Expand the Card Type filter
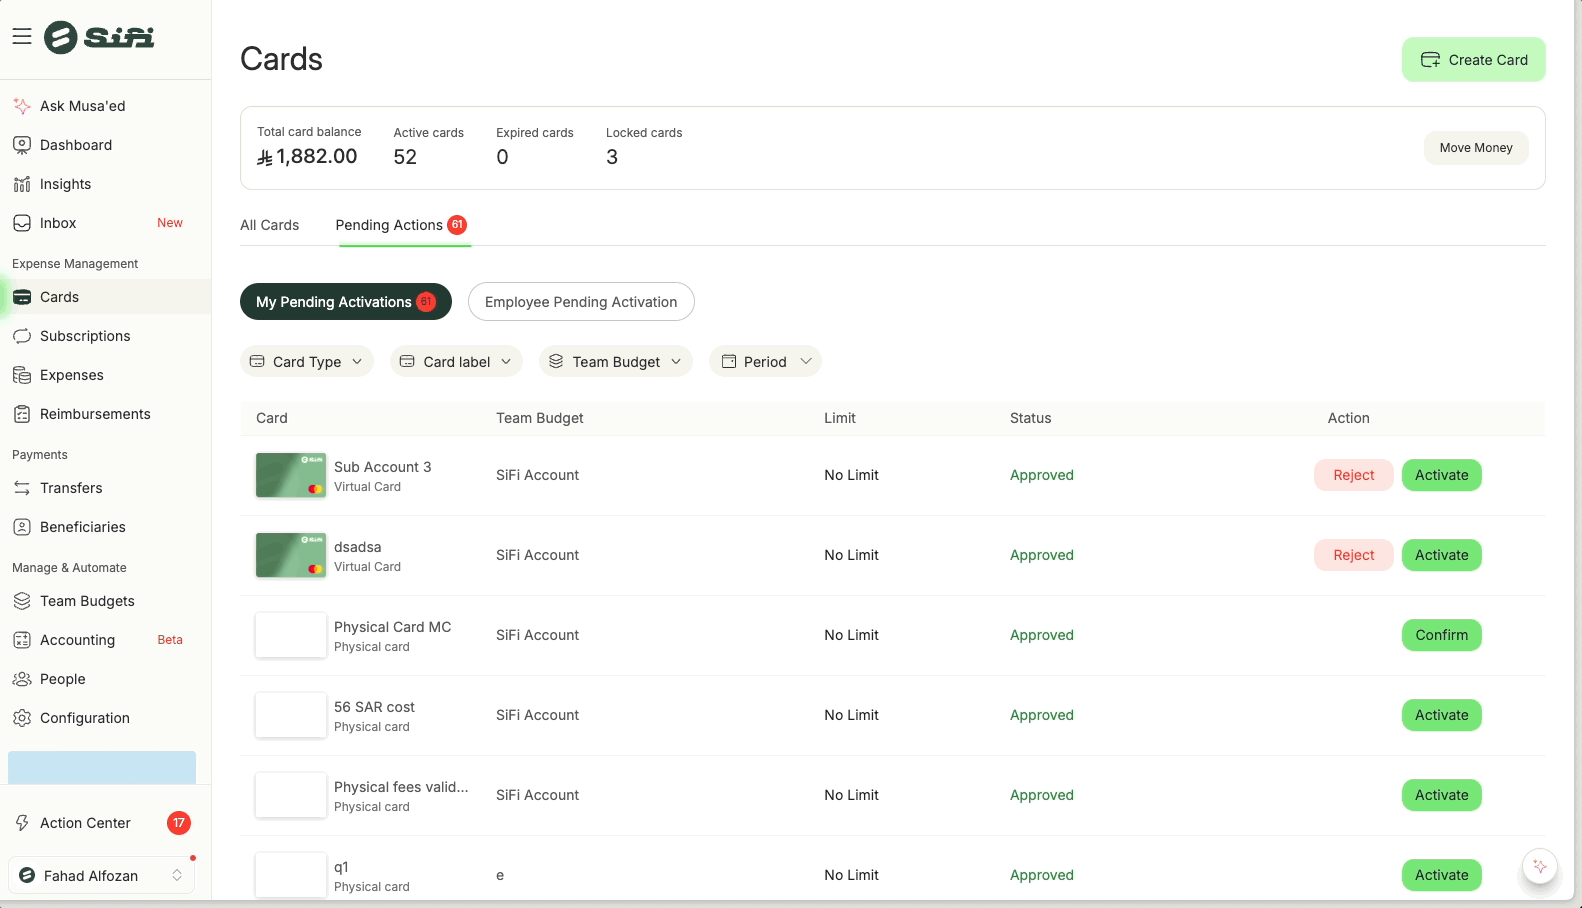The width and height of the screenshot is (1582, 908). point(306,362)
